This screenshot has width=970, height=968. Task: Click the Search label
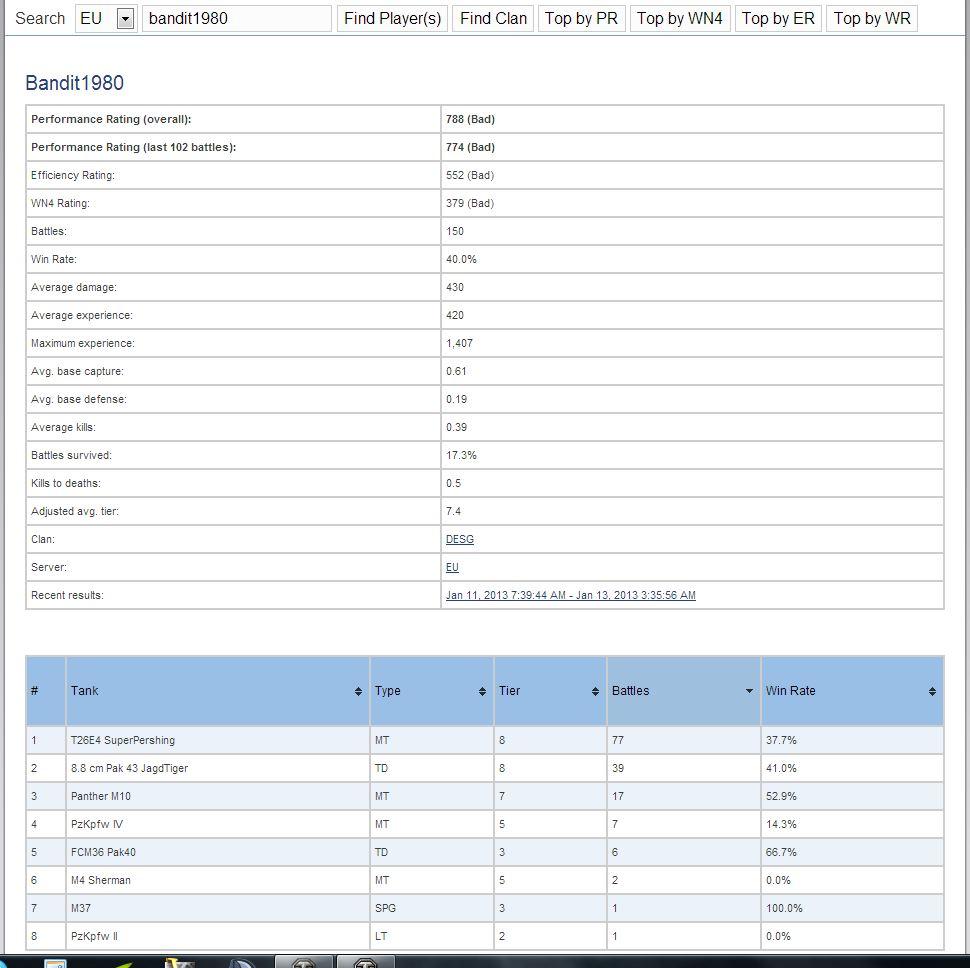click(x=40, y=19)
